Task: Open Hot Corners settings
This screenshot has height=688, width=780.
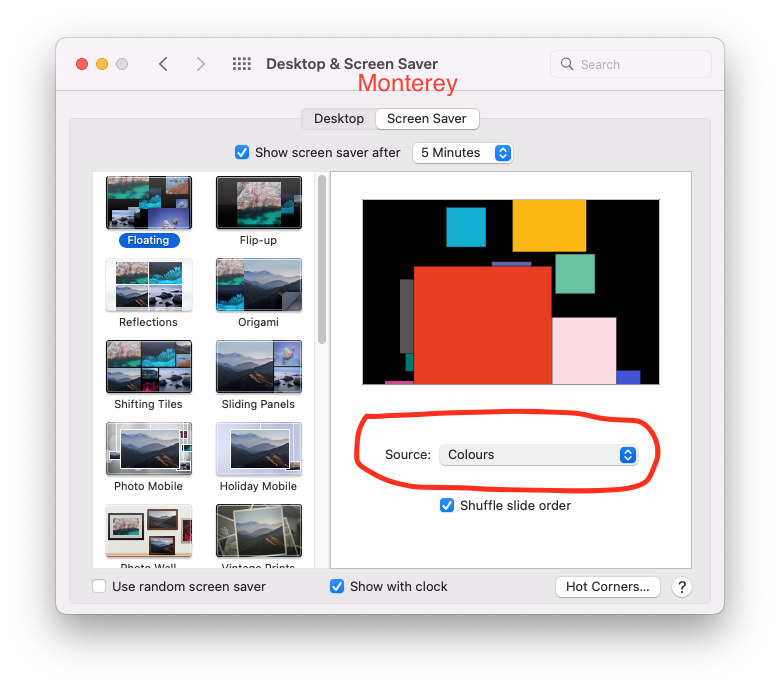Action: click(607, 587)
